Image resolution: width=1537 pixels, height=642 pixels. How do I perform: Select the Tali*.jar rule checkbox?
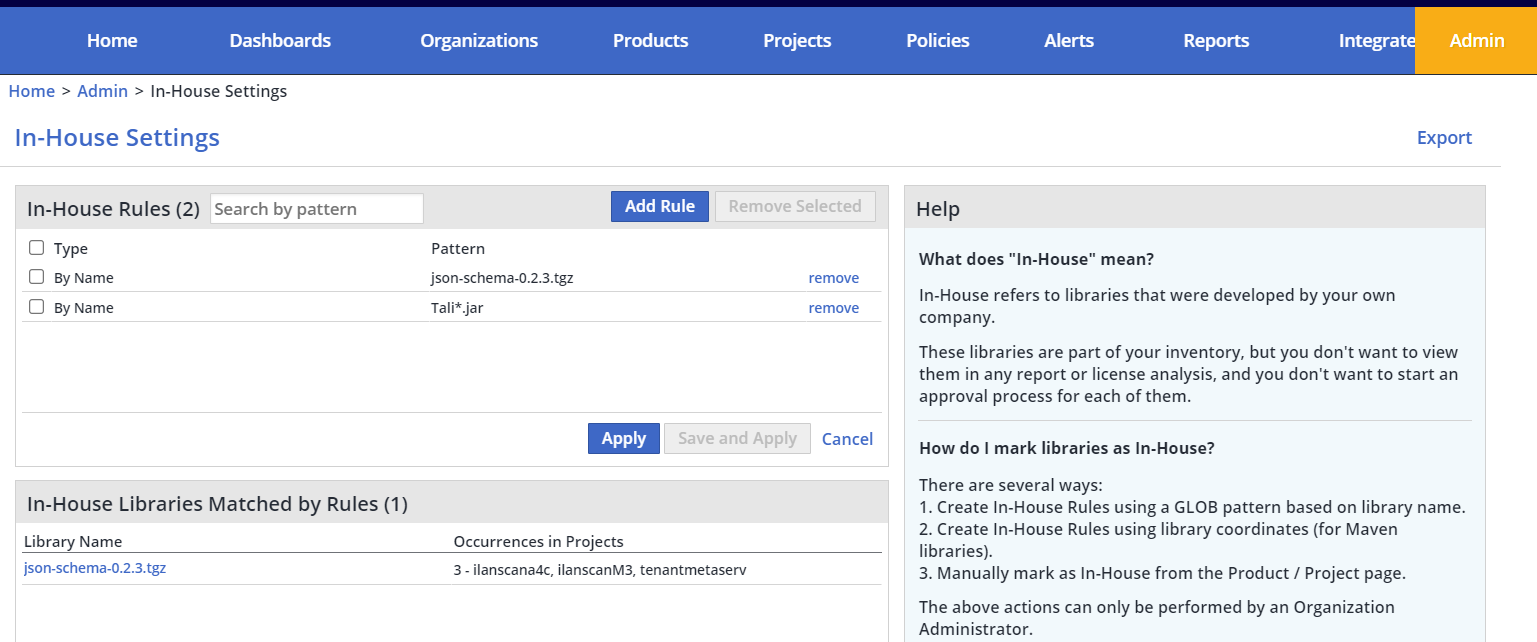(x=37, y=307)
